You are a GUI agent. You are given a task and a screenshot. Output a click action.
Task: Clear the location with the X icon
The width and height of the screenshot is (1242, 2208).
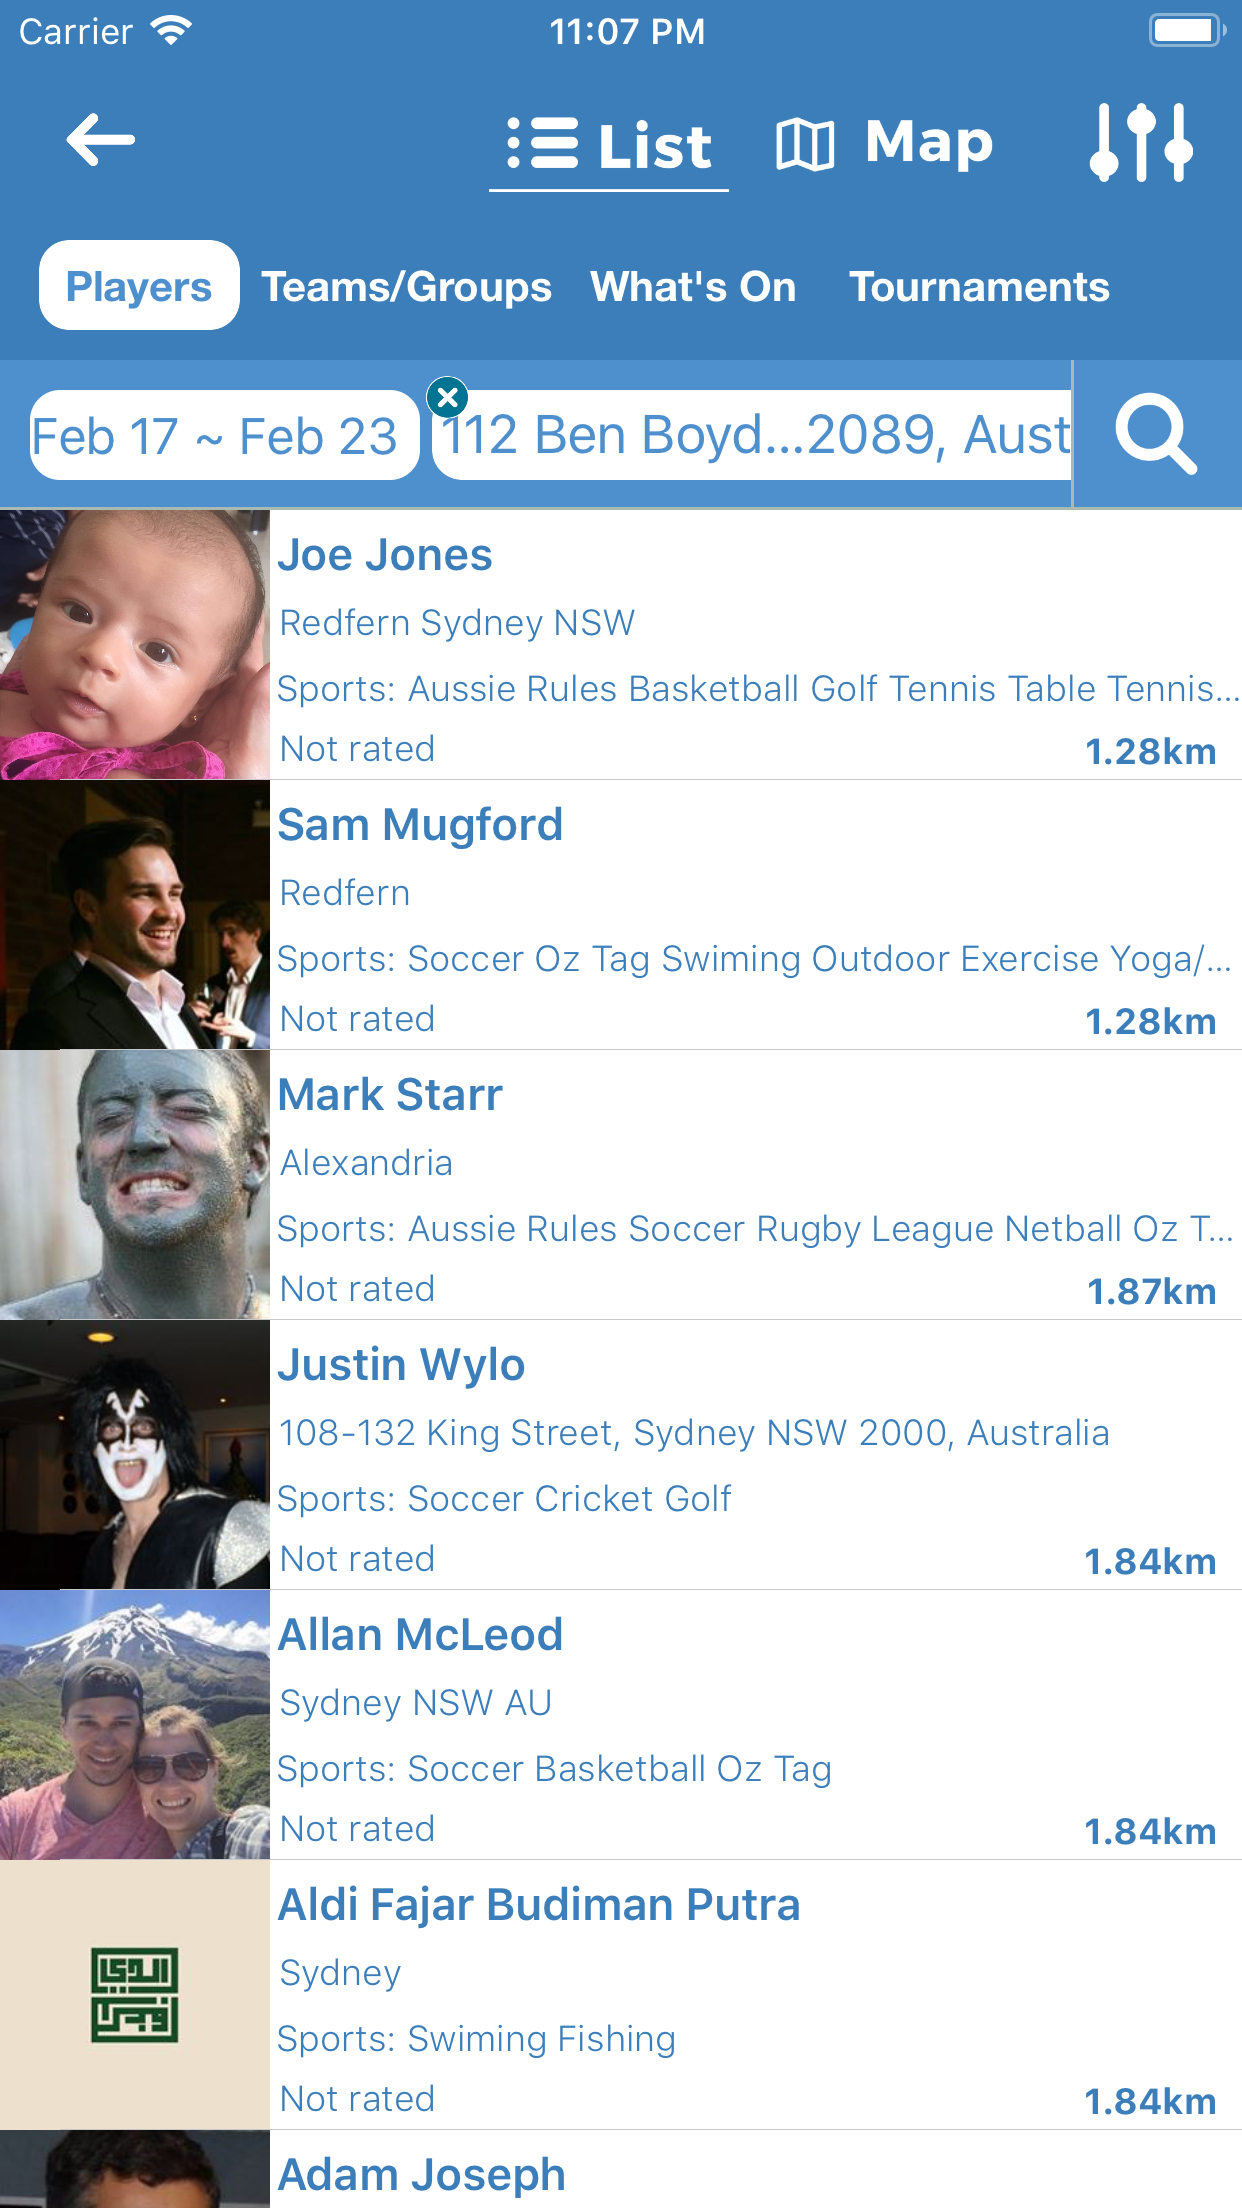pos(448,397)
